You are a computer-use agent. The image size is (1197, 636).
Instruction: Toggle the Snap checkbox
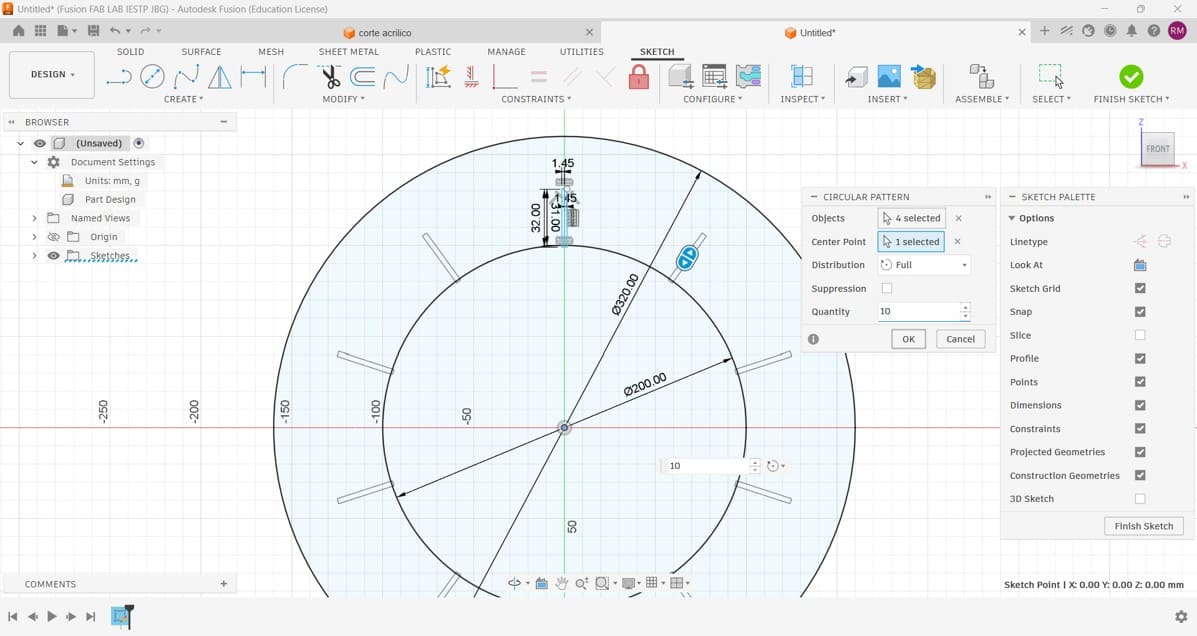point(1140,312)
